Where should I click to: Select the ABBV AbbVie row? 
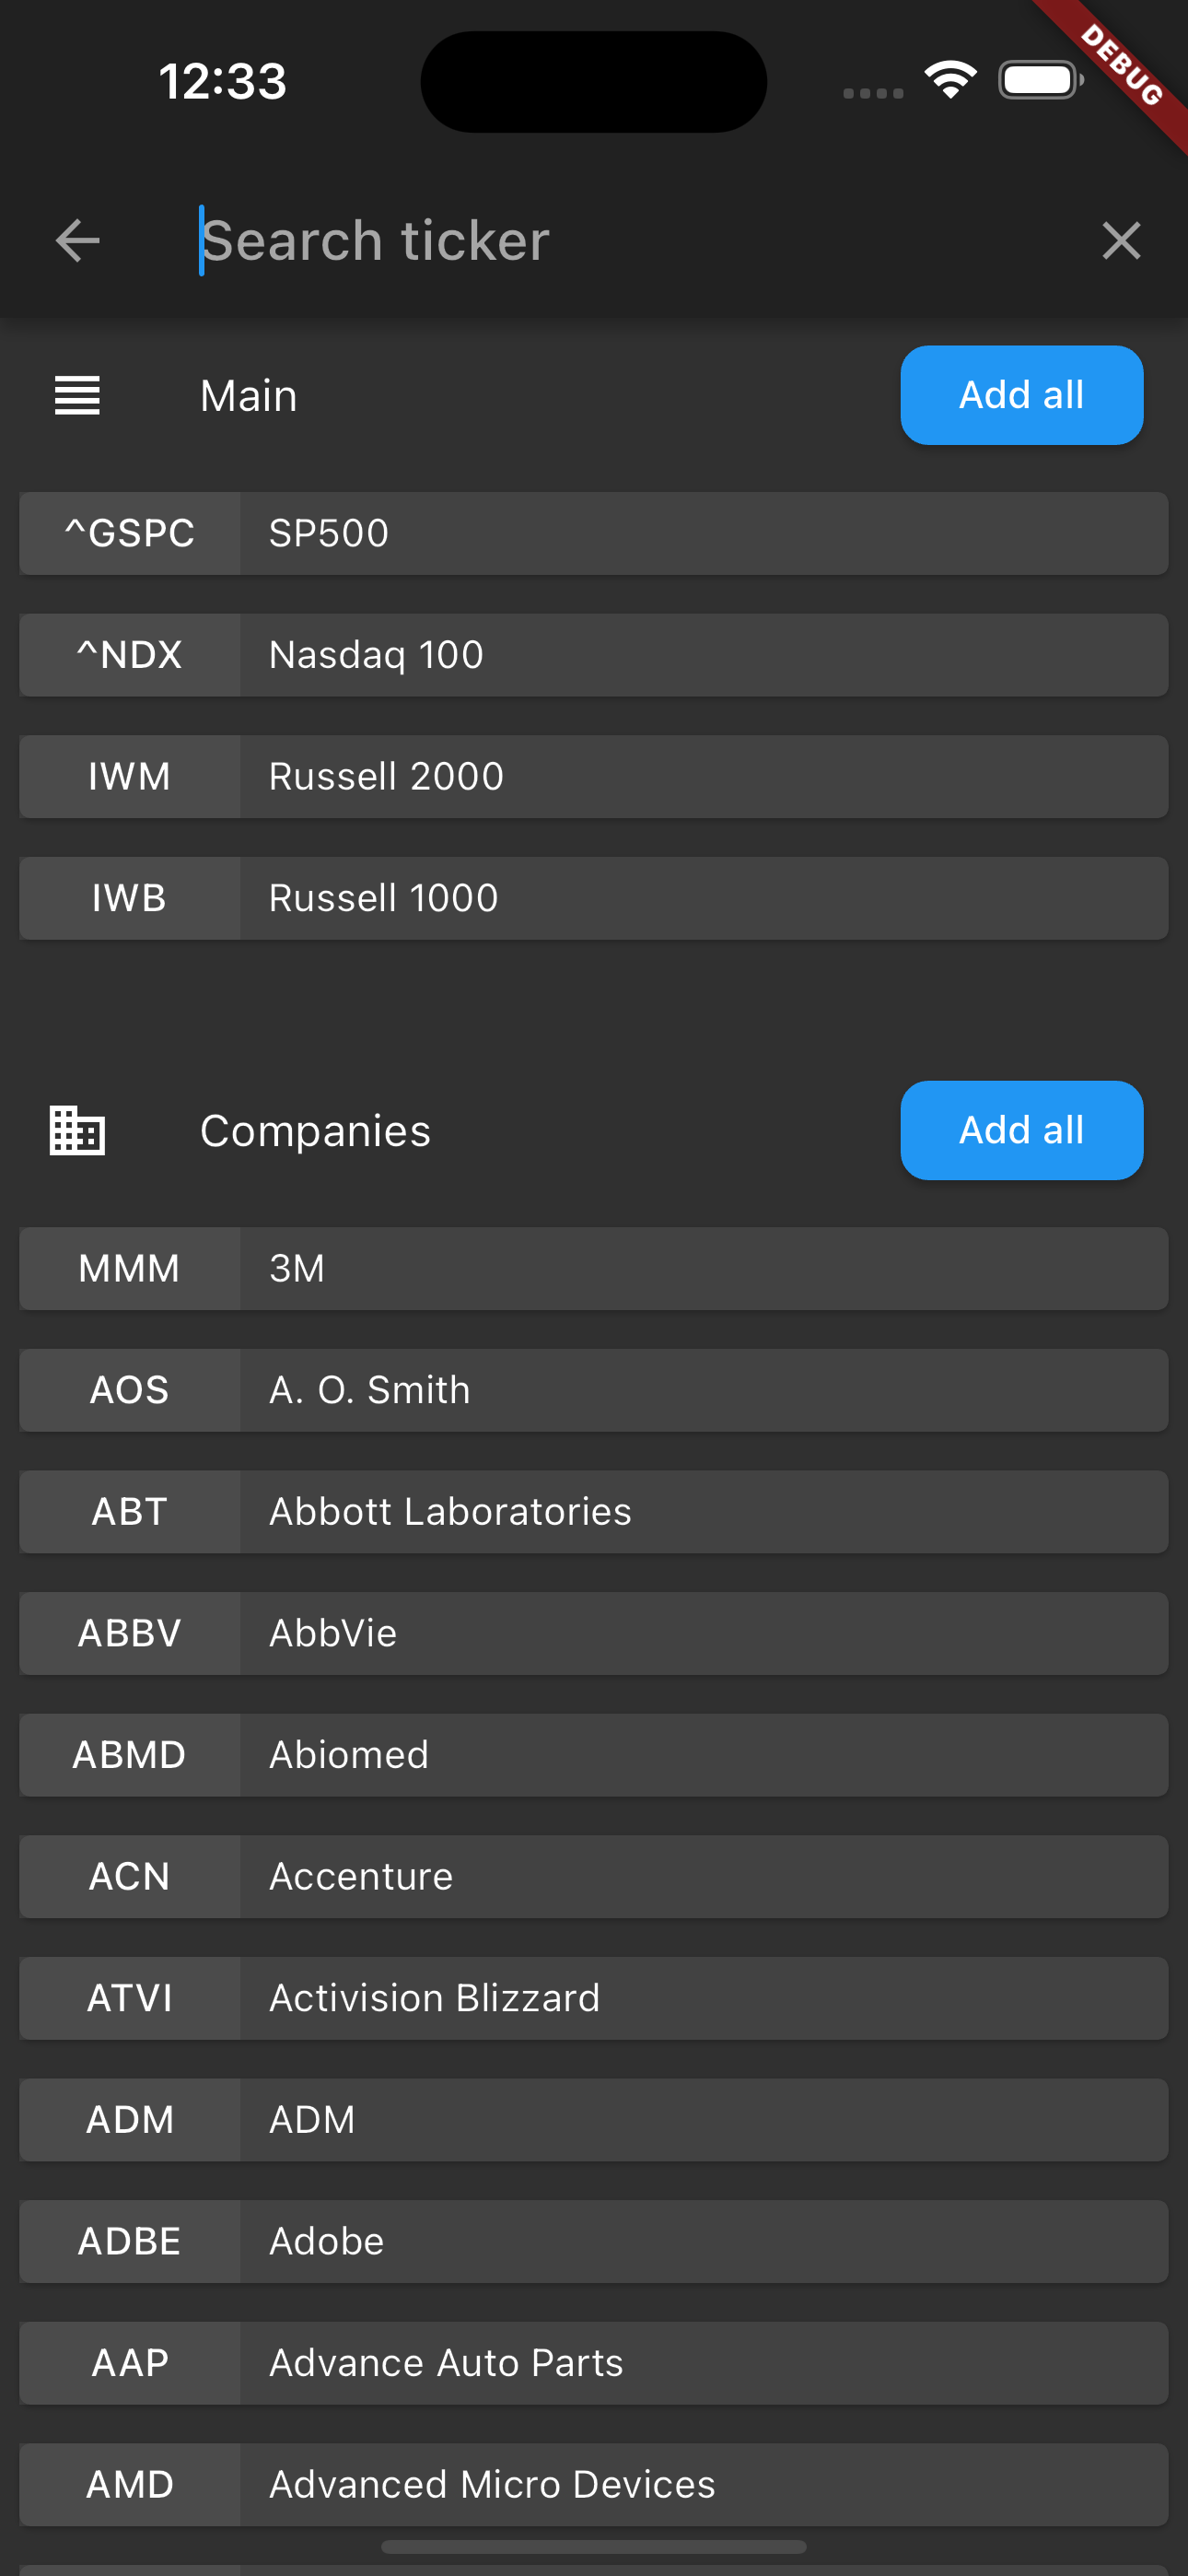click(x=594, y=1633)
